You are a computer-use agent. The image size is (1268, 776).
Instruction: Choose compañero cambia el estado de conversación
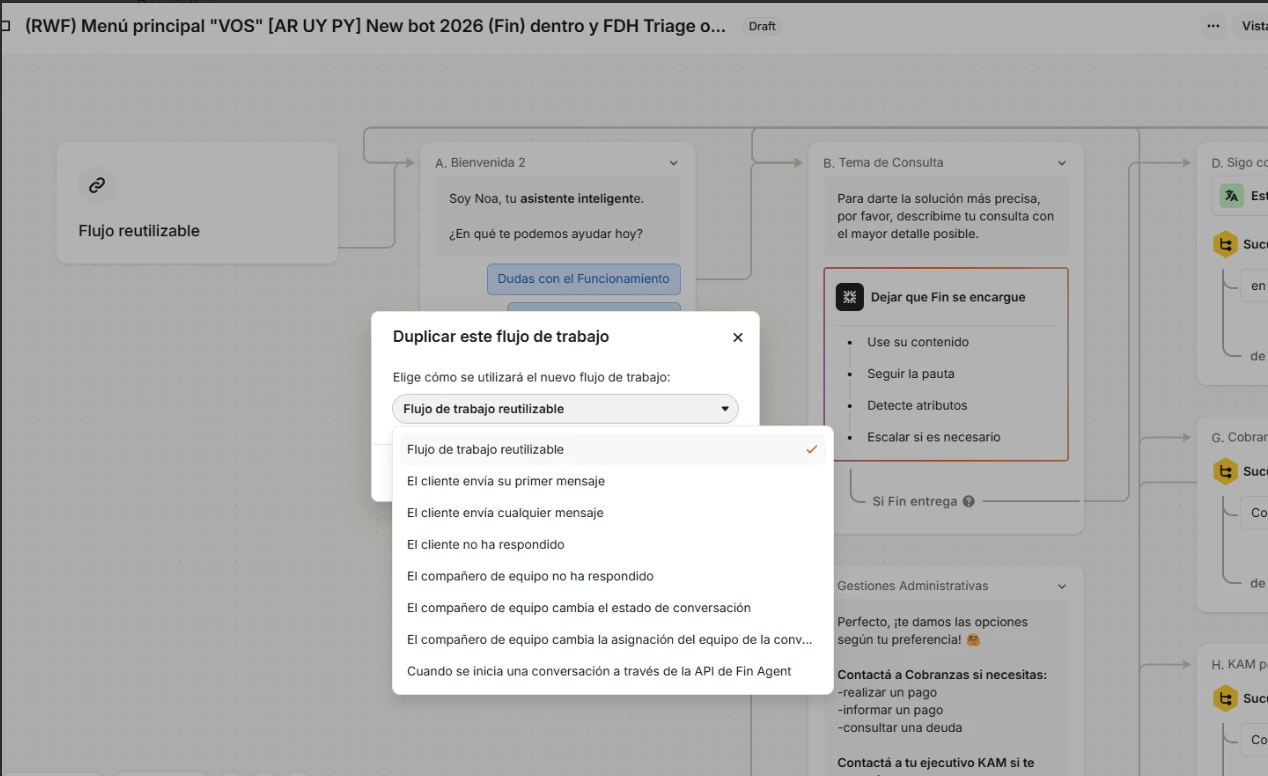pyautogui.click(x=613, y=608)
